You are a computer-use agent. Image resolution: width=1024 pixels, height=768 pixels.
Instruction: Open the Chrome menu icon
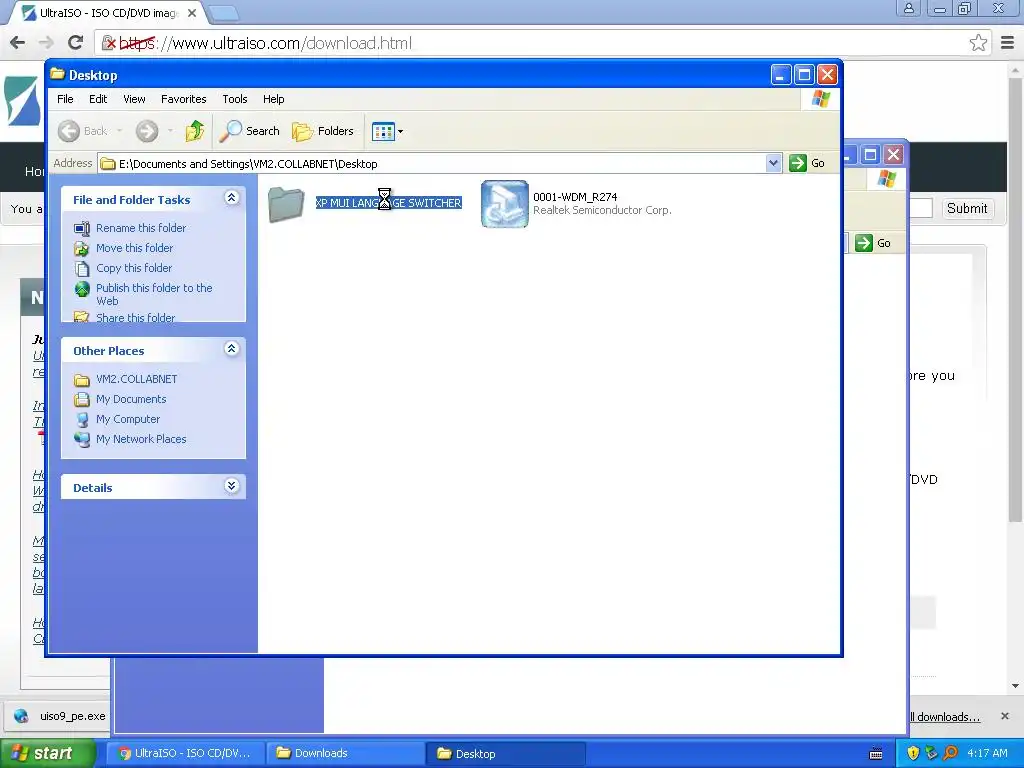[x=1007, y=43]
